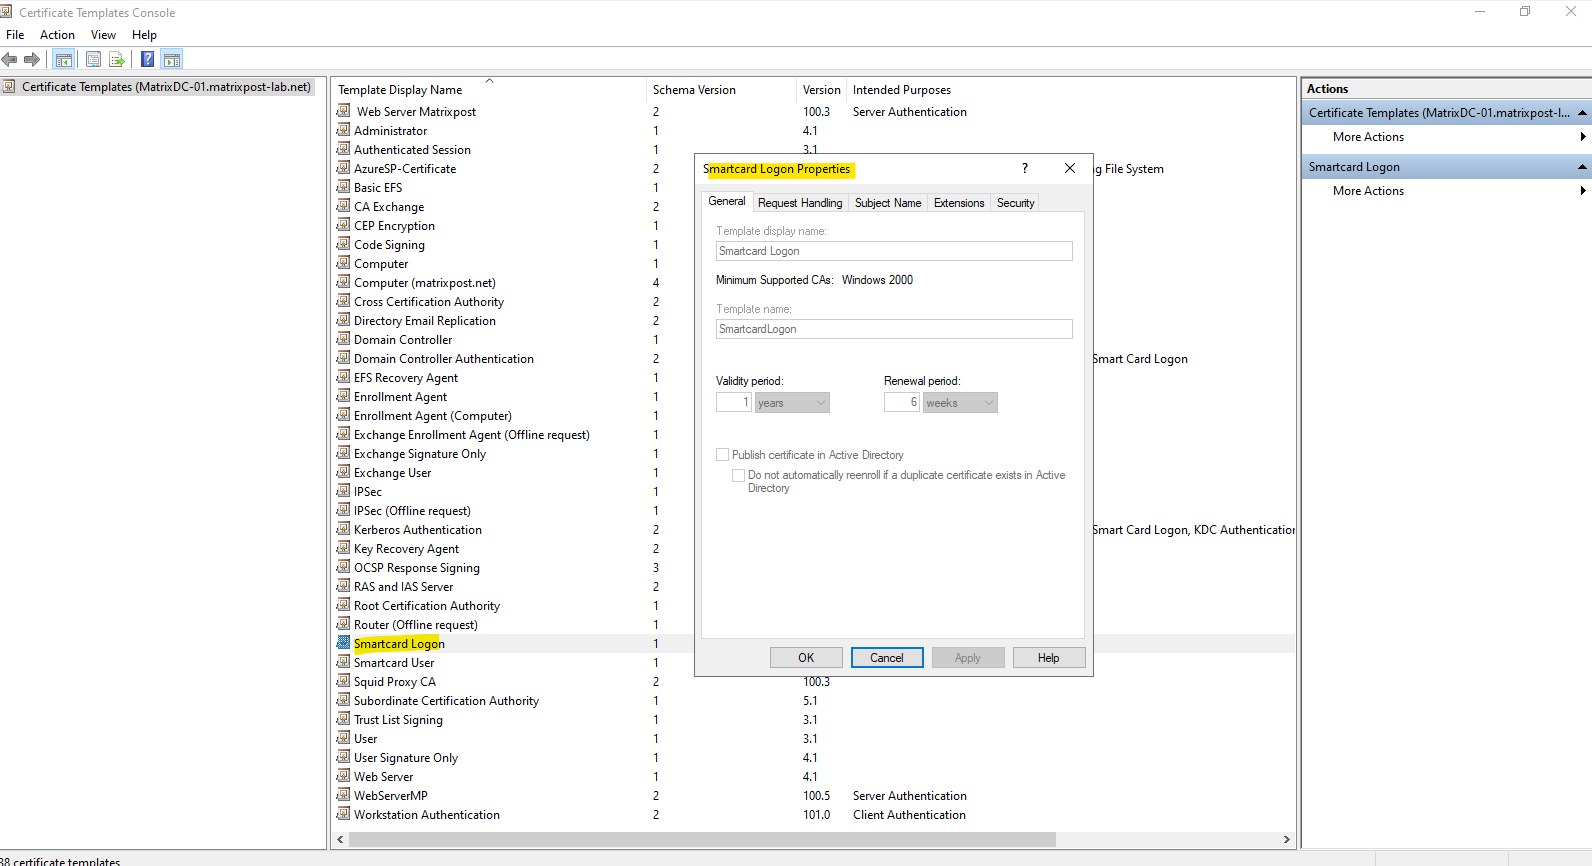This screenshot has width=1592, height=866.
Task: Go forward using the toolbar forward arrow
Action: [32, 59]
